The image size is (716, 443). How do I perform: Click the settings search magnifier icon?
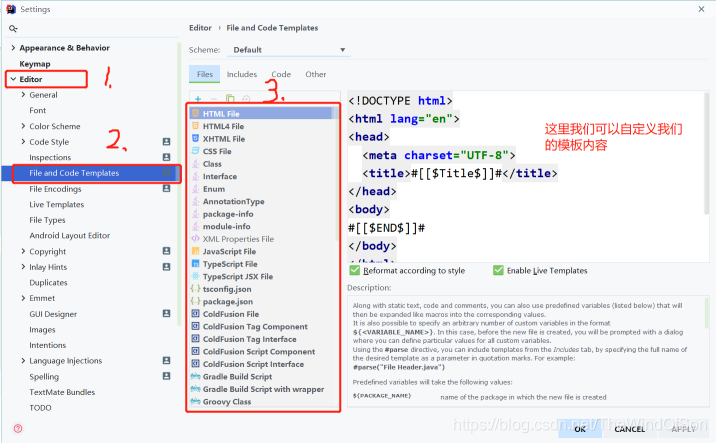click(13, 28)
